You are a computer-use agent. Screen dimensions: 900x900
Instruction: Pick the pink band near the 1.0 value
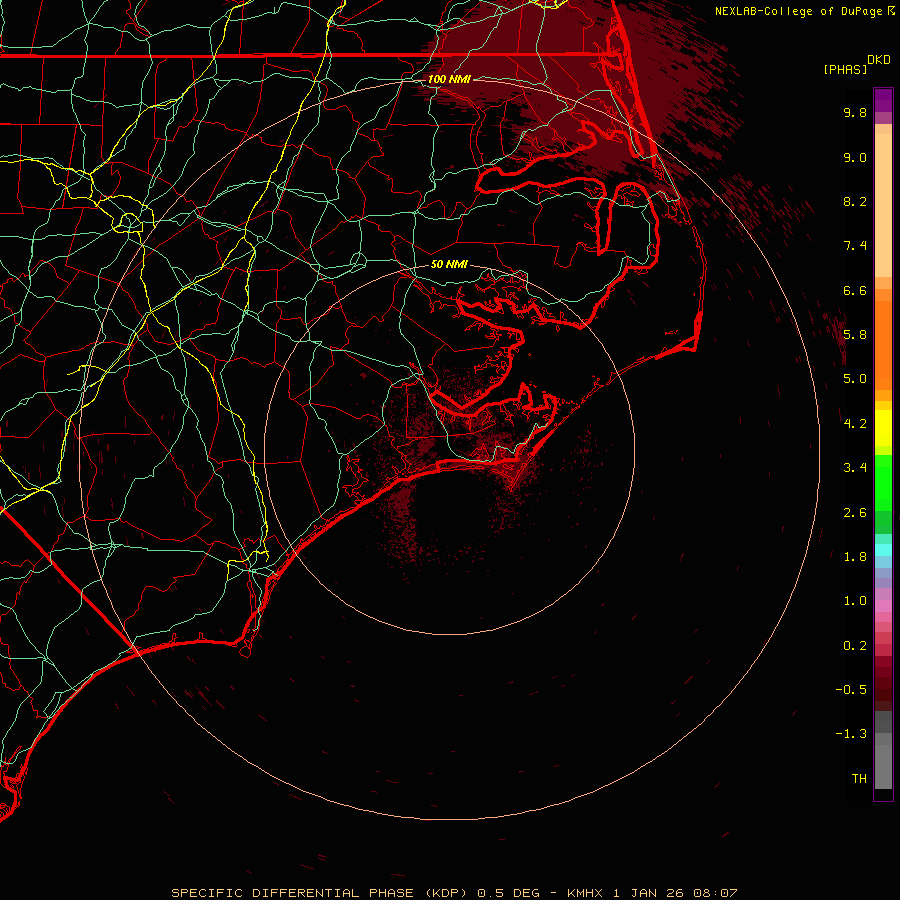883,606
